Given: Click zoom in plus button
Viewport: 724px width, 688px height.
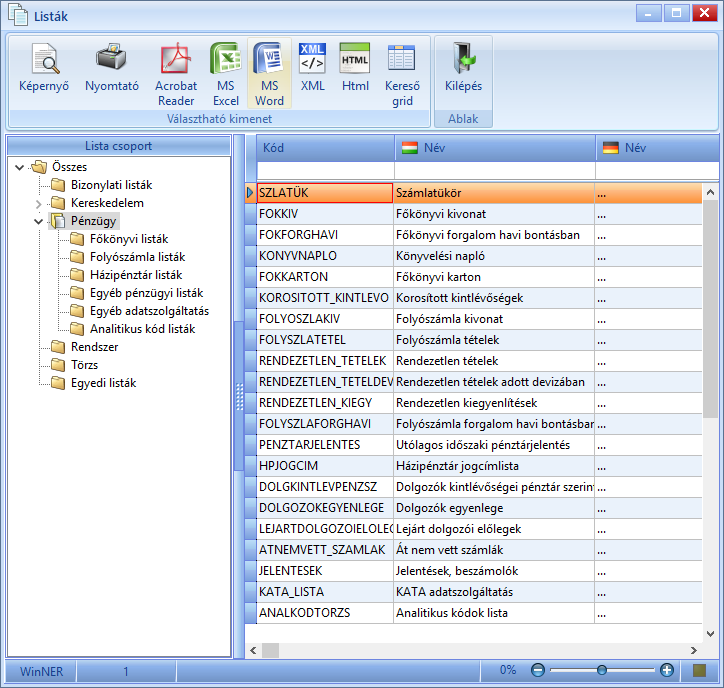Looking at the screenshot, I should [x=667, y=670].
